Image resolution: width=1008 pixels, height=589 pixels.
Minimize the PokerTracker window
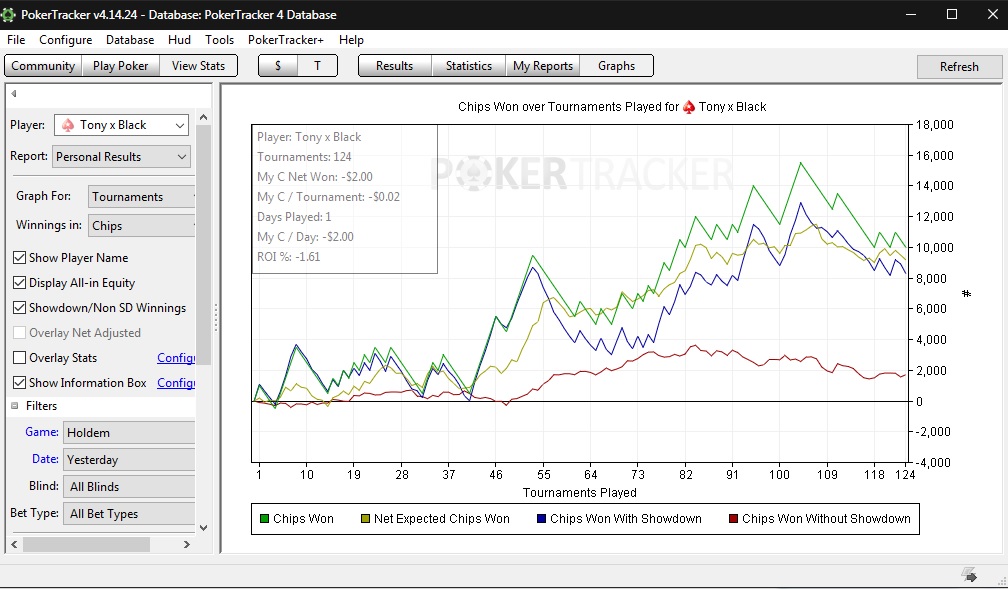[911, 14]
